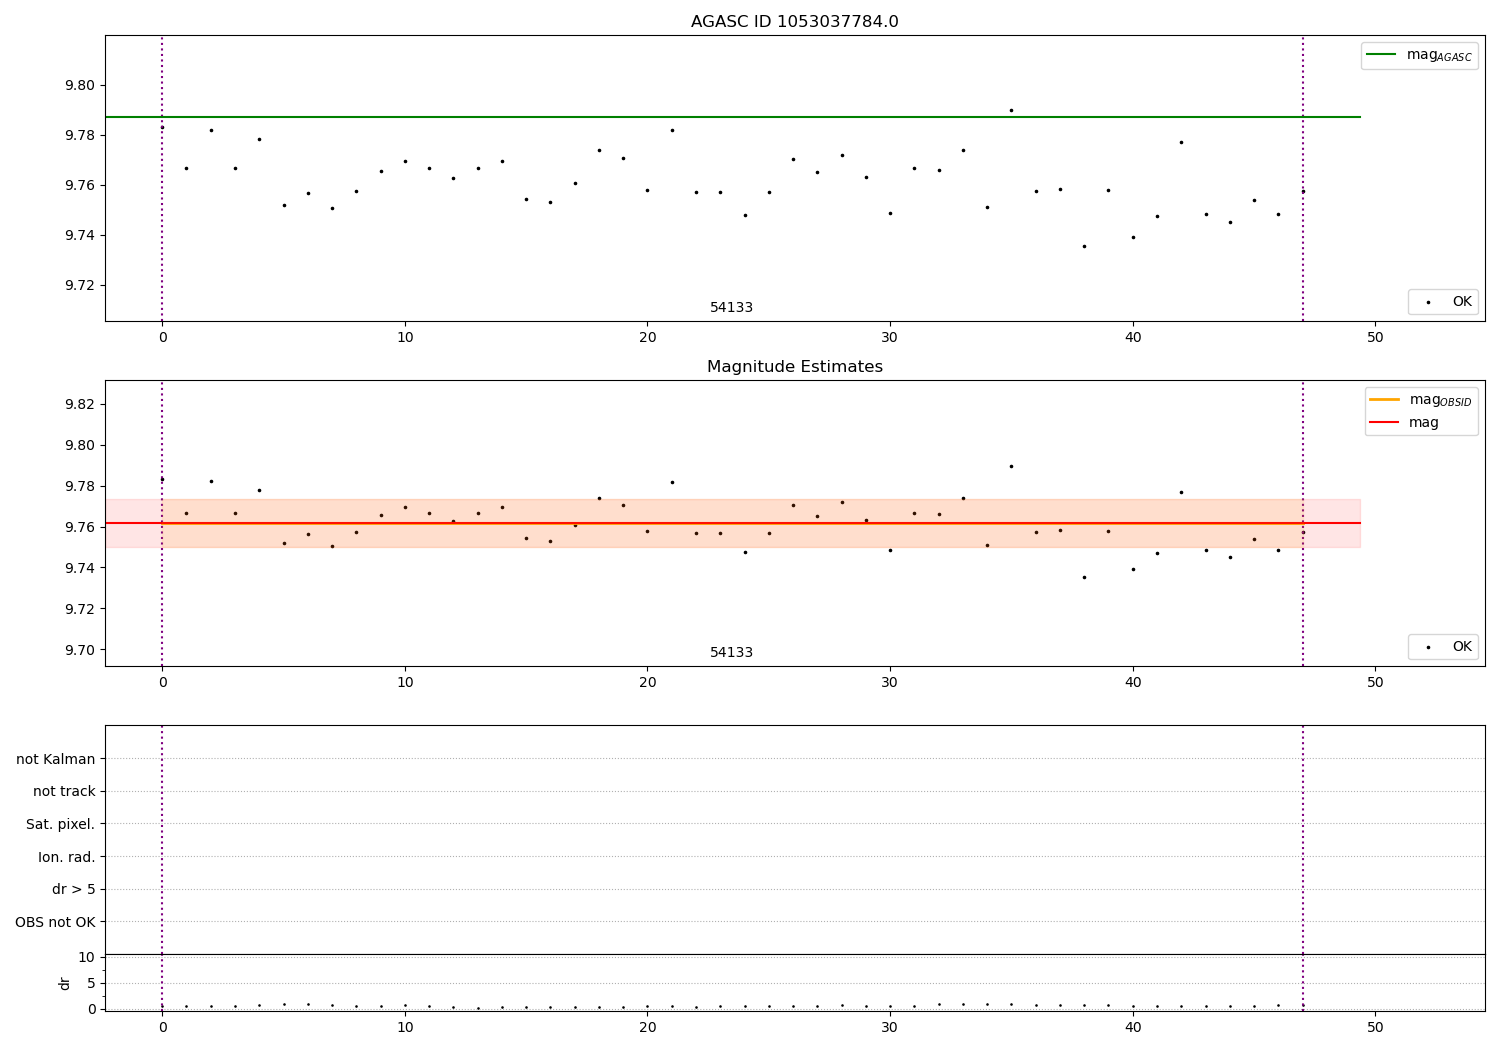Image resolution: width=1500 pixels, height=1050 pixels.
Task: Click the 9.72 y-tick in Magnitude Estimates plot
Action: [x=80, y=609]
